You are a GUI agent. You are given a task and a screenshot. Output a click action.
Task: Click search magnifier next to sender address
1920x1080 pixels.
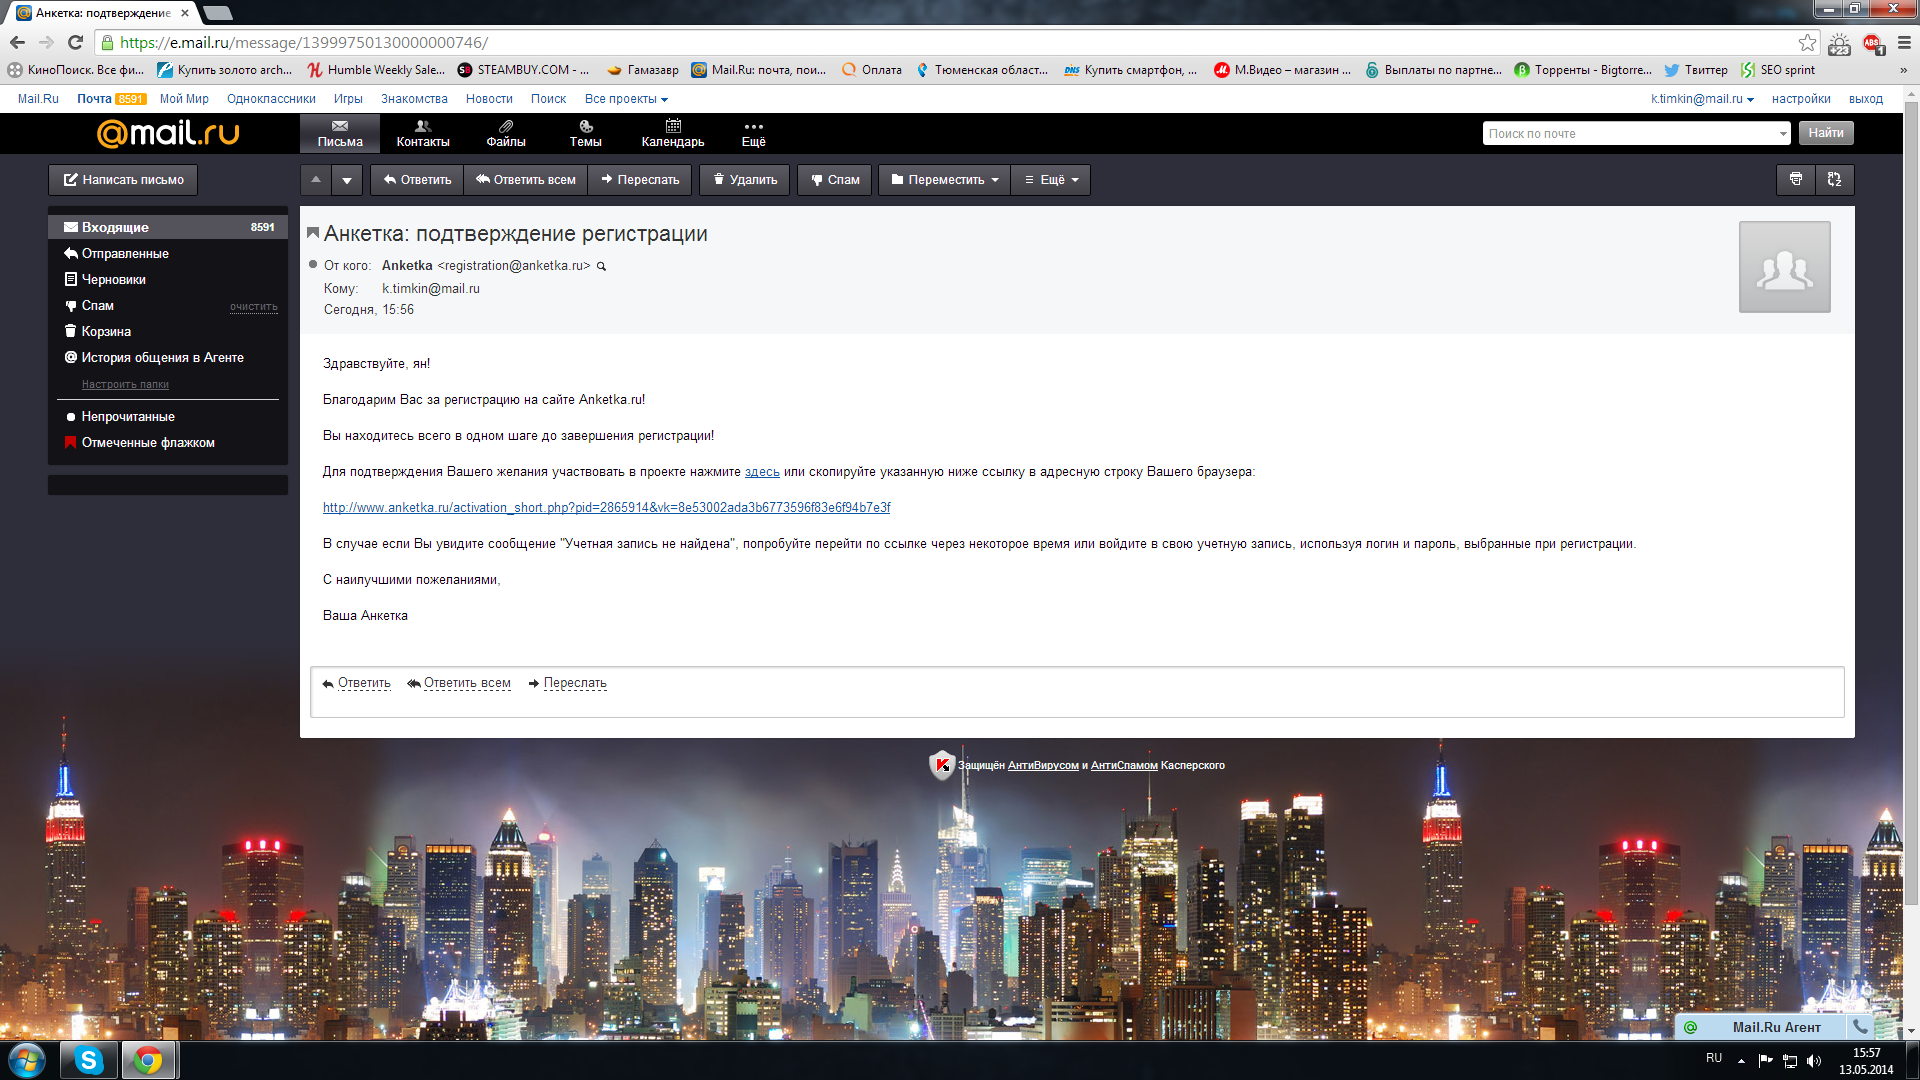602,266
